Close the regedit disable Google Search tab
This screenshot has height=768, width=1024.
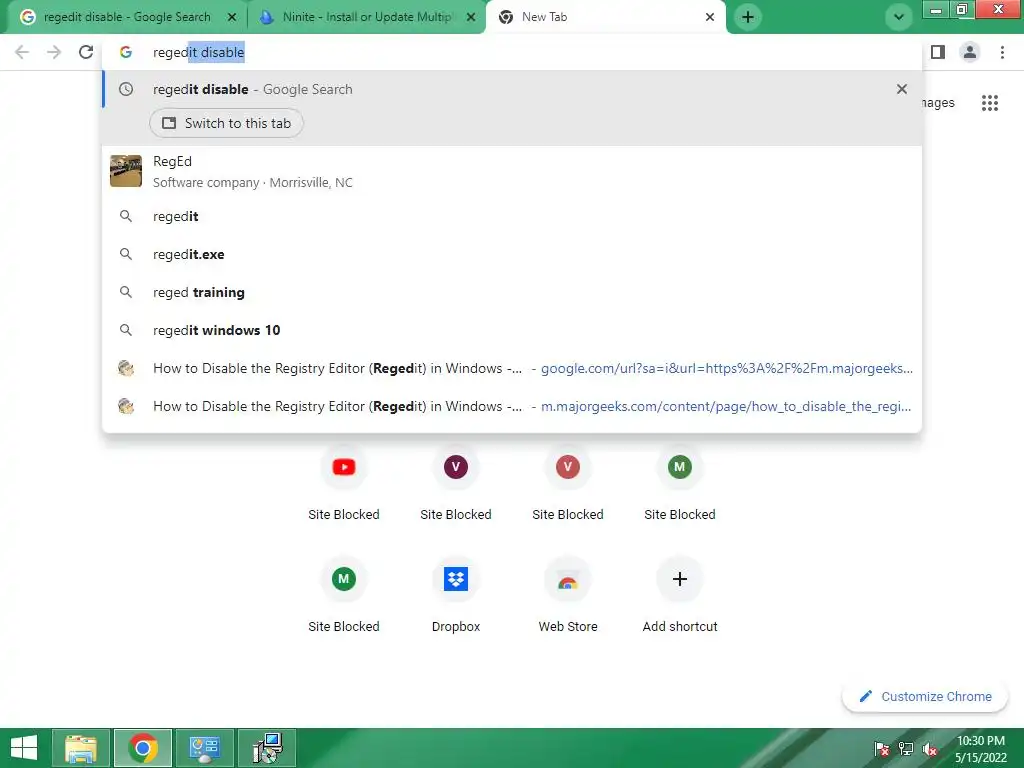(x=232, y=17)
